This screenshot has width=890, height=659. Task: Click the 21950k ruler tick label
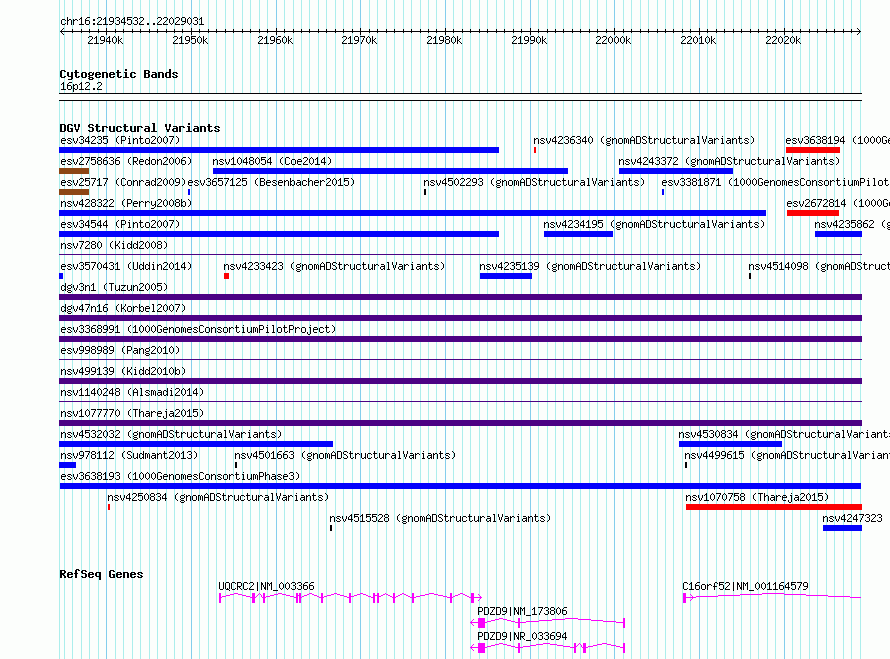pos(190,40)
